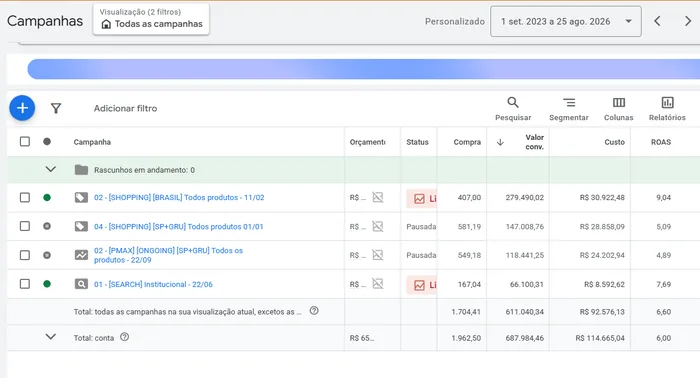Toggle the select-all campaigns header checkbox
700x378 pixels.
tap(25, 141)
